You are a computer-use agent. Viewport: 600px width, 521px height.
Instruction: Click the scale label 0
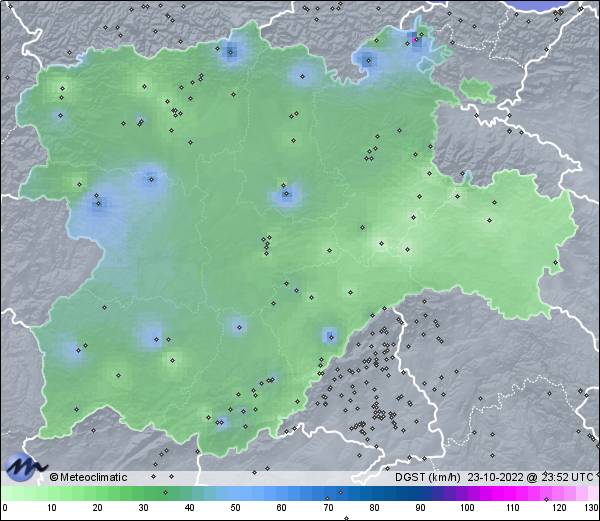5,508
